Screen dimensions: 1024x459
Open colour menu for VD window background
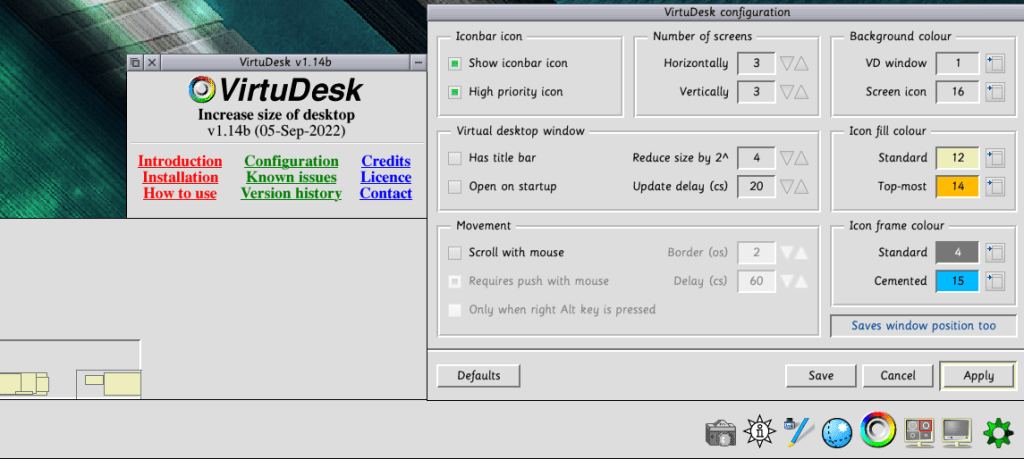(994, 64)
